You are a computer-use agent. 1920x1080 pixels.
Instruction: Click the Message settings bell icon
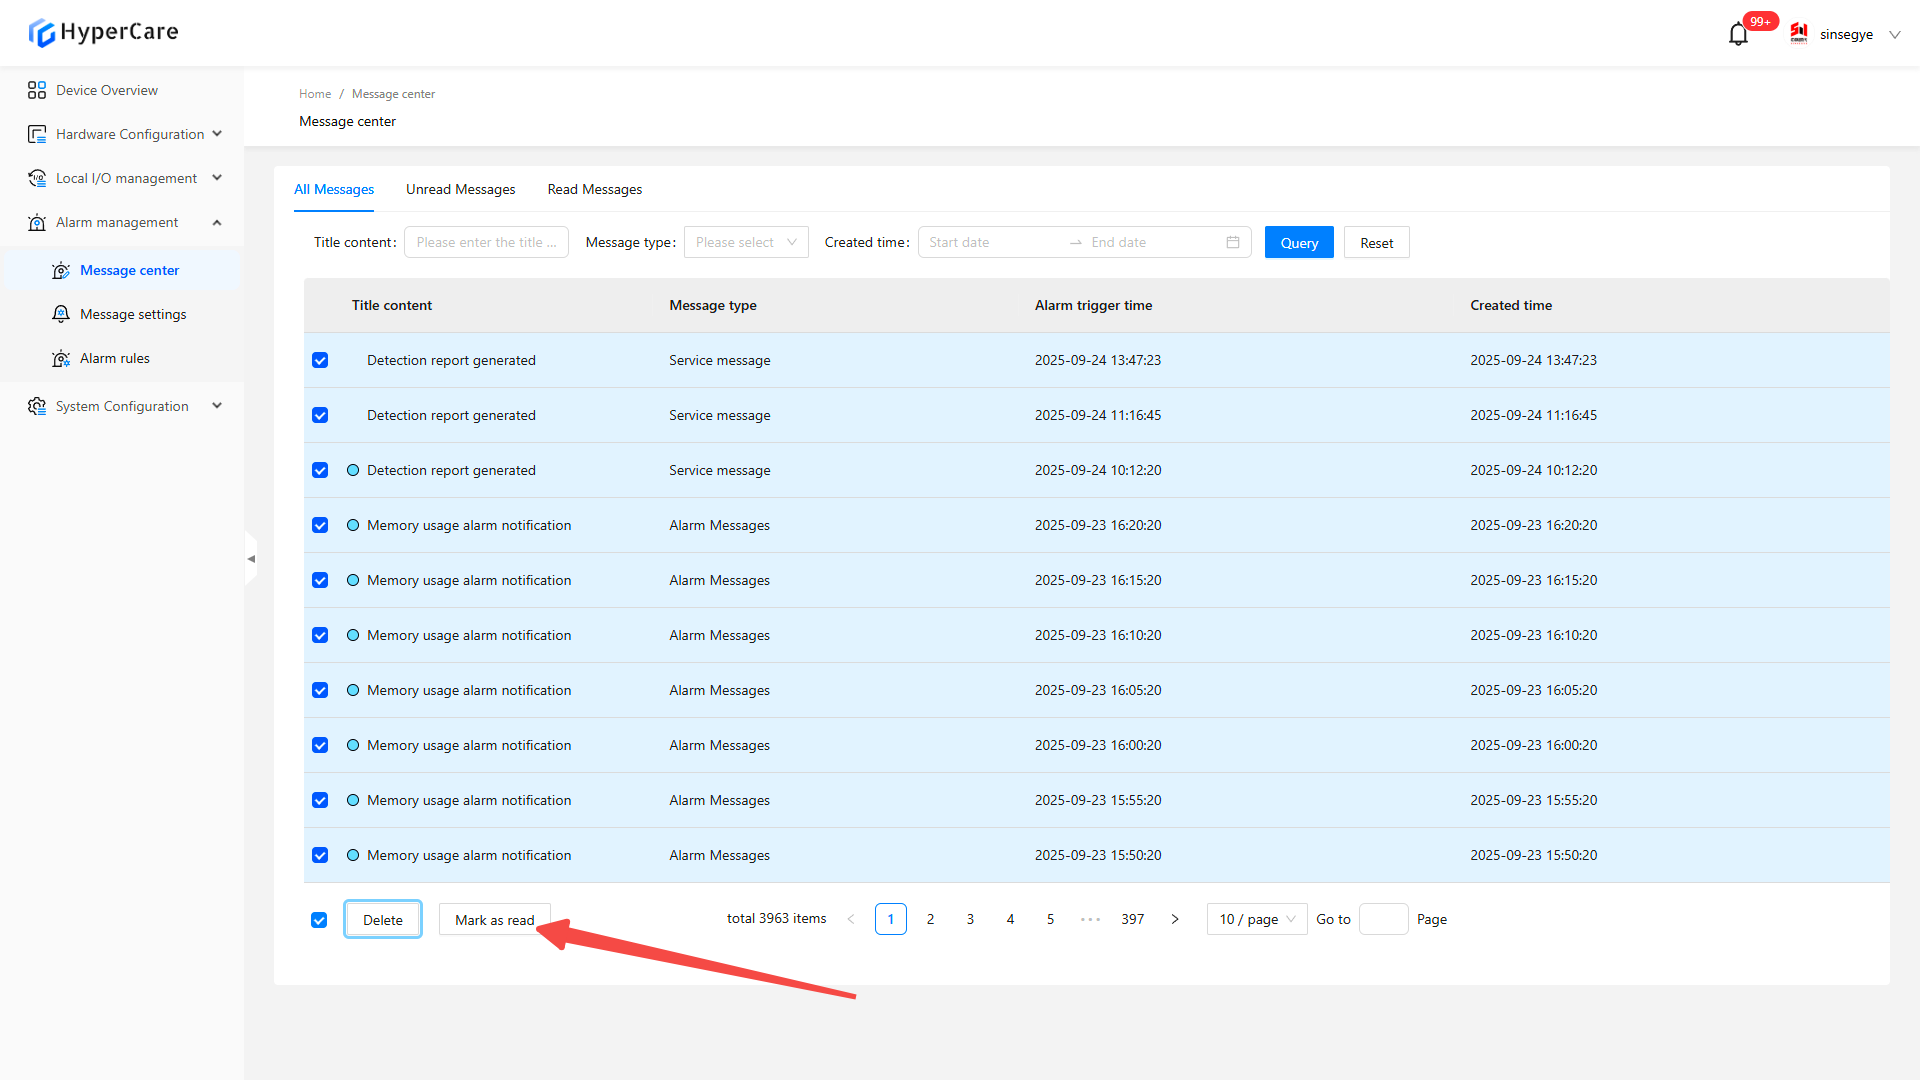(61, 314)
